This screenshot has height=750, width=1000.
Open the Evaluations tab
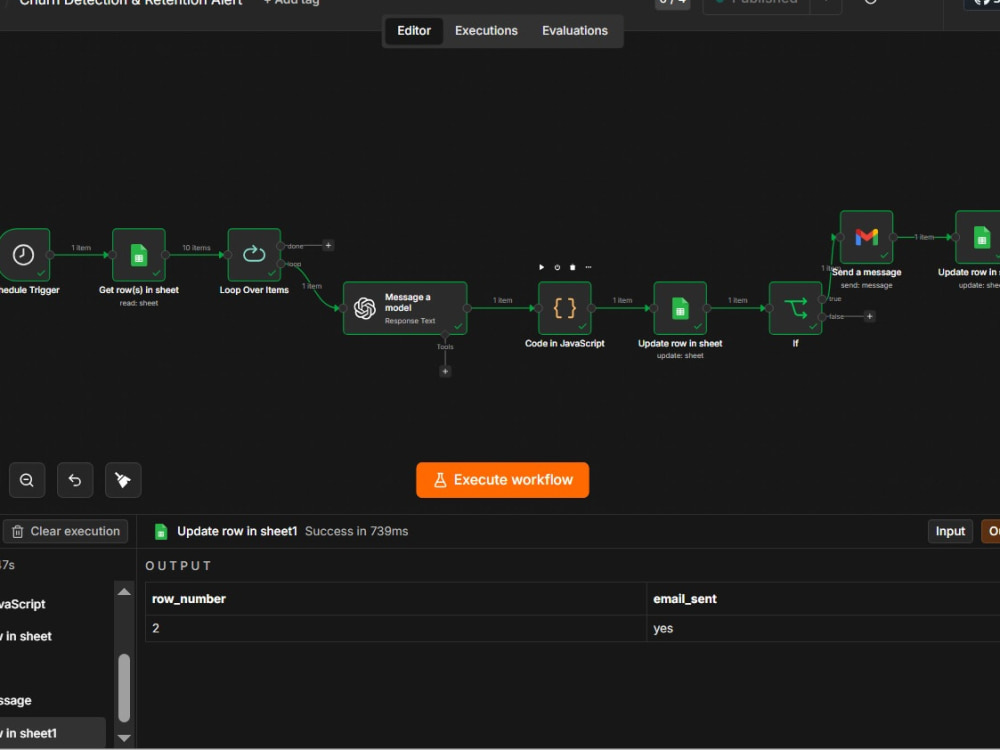pyautogui.click(x=575, y=31)
